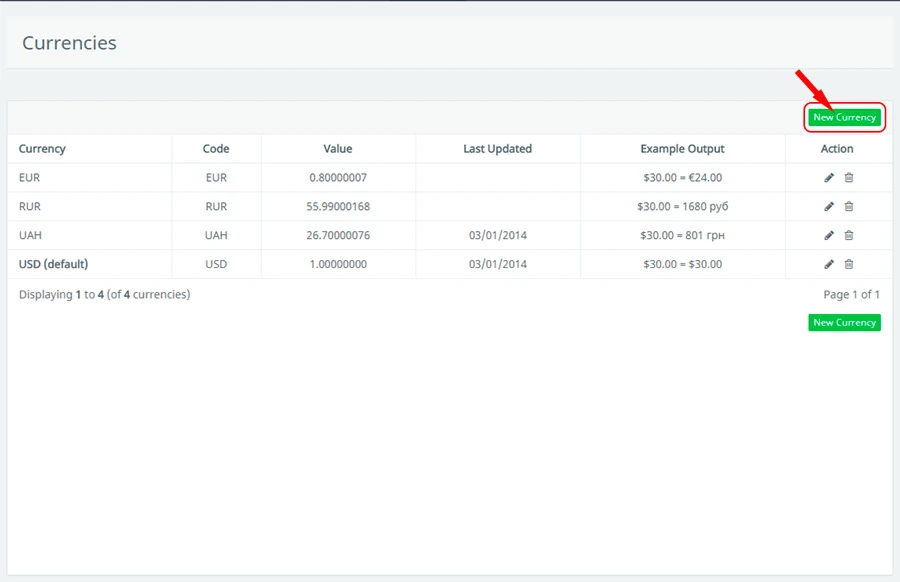The width and height of the screenshot is (900, 582).
Task: Click the UAH last updated date
Action: (x=497, y=236)
